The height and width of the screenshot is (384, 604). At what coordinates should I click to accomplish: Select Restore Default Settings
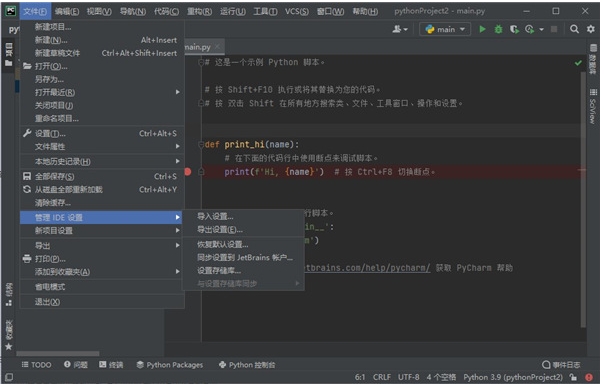[243, 244]
